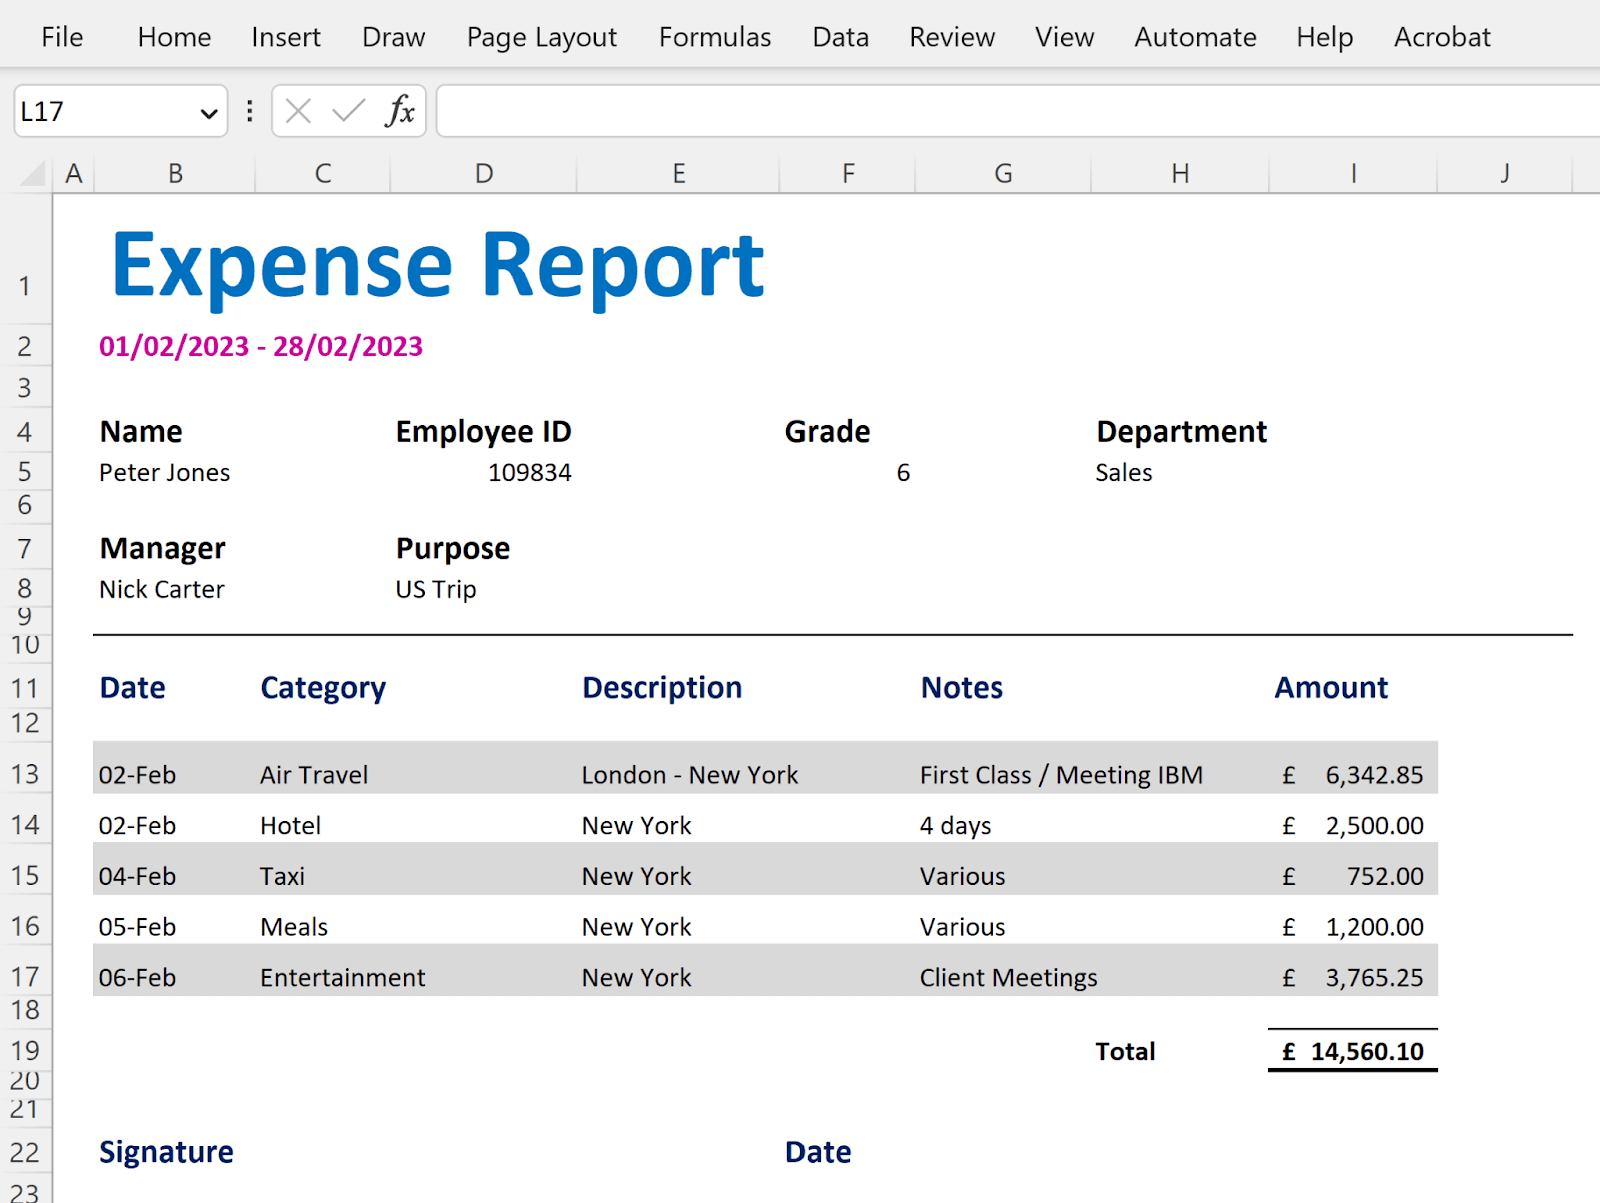Open the Help tab
The image size is (1600, 1203).
point(1324,37)
